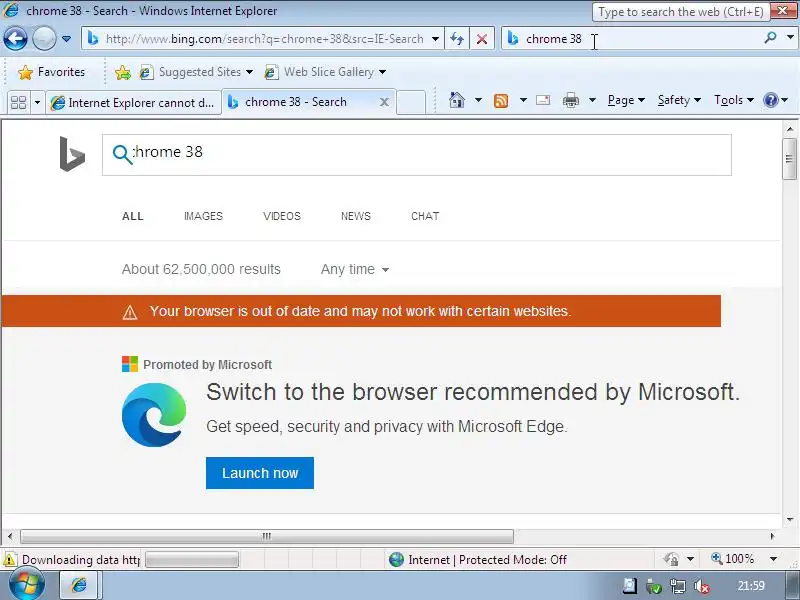Open the Tools menu
Viewport: 800px width, 600px height.
click(734, 100)
